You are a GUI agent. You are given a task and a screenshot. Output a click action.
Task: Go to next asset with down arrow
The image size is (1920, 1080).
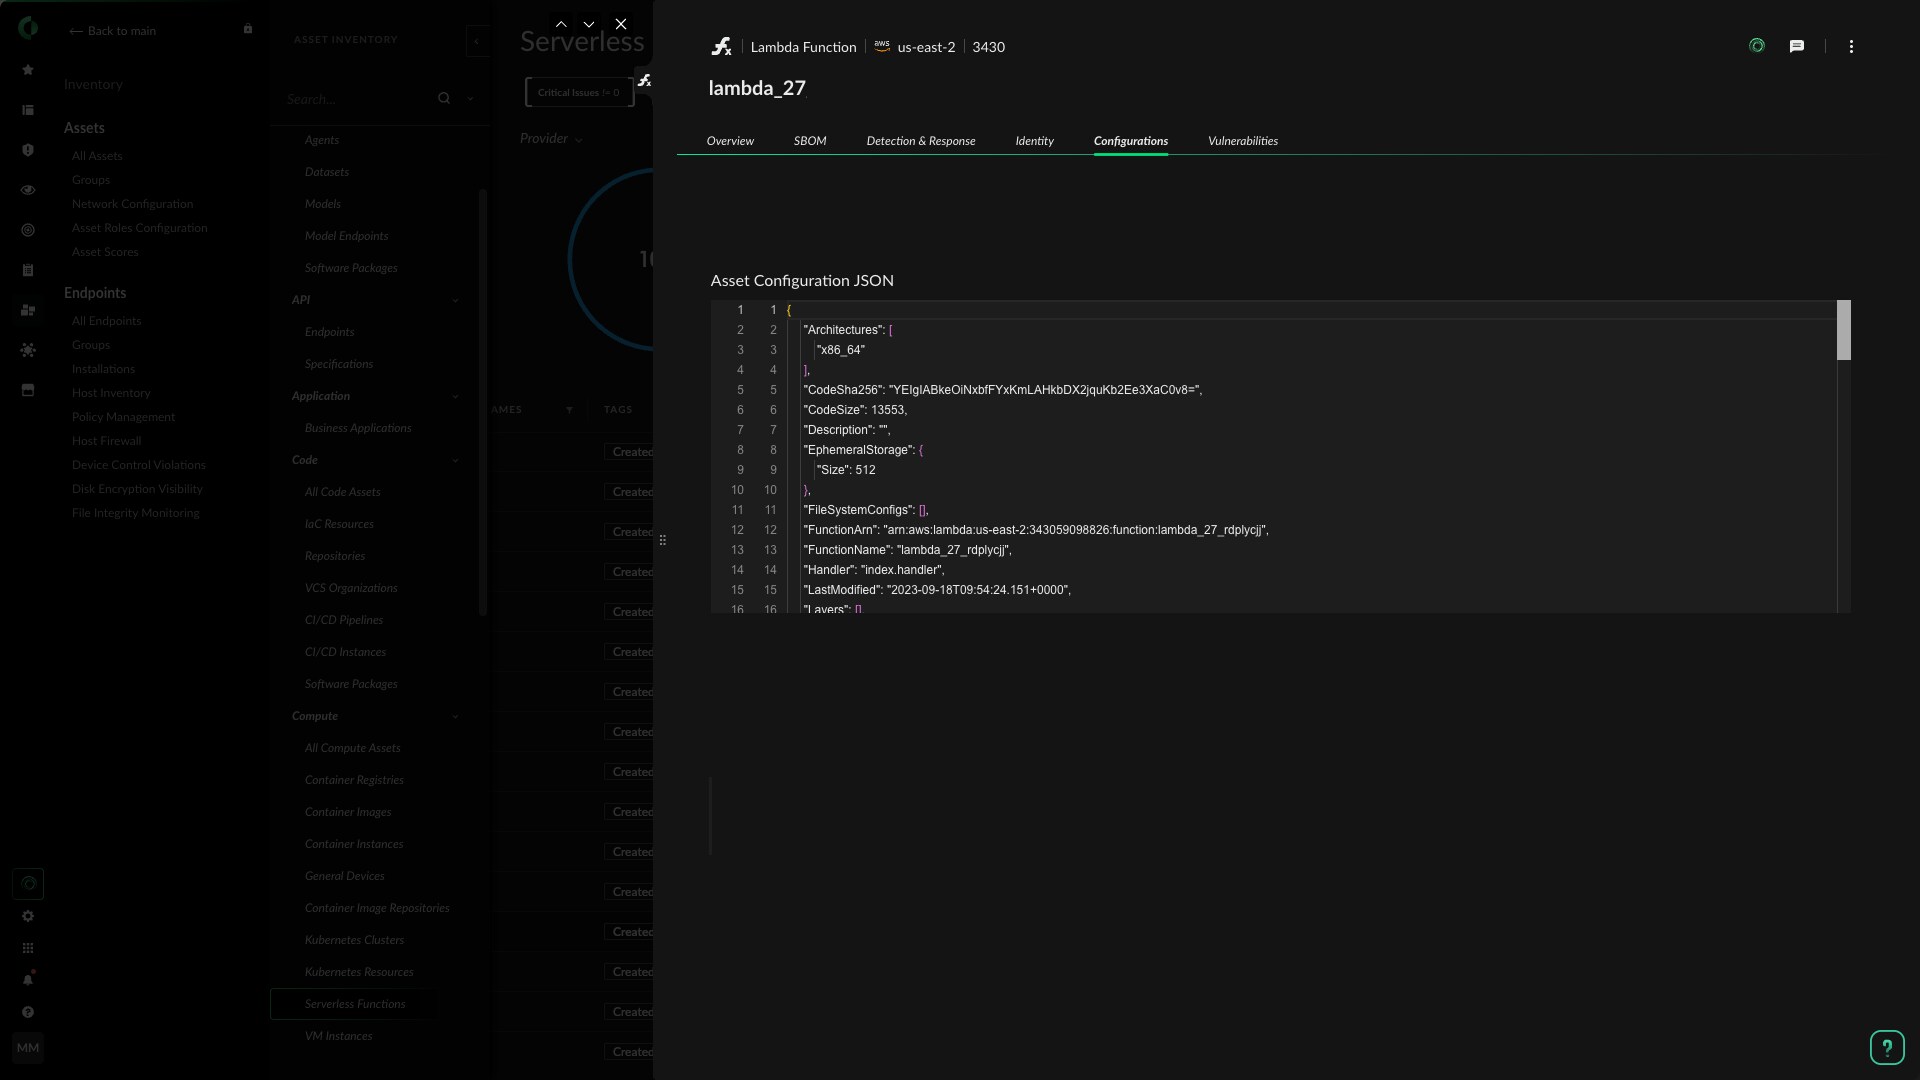click(x=589, y=24)
